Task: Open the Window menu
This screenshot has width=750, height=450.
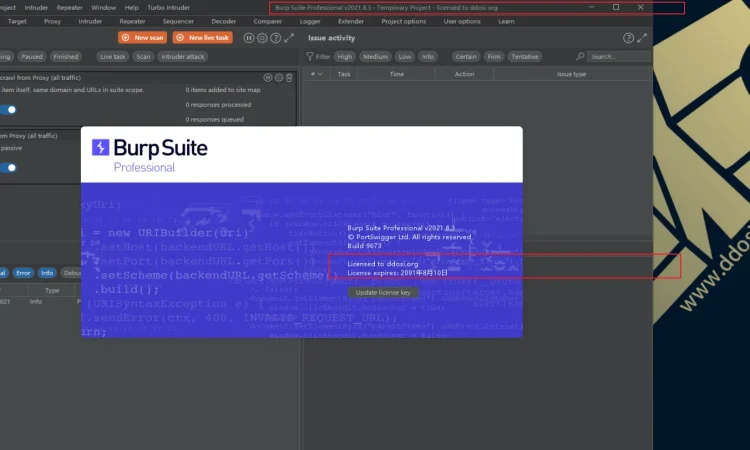Action: coord(103,8)
